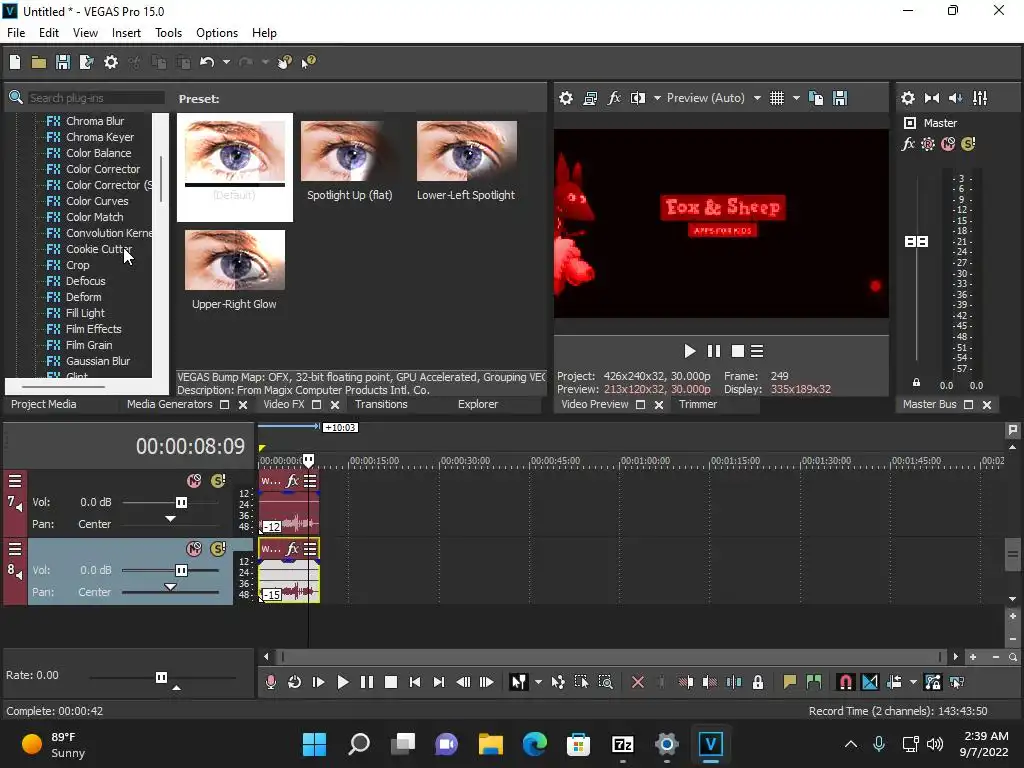Toggle Split Screen View in preview
1024x768 pixels.
(638, 98)
